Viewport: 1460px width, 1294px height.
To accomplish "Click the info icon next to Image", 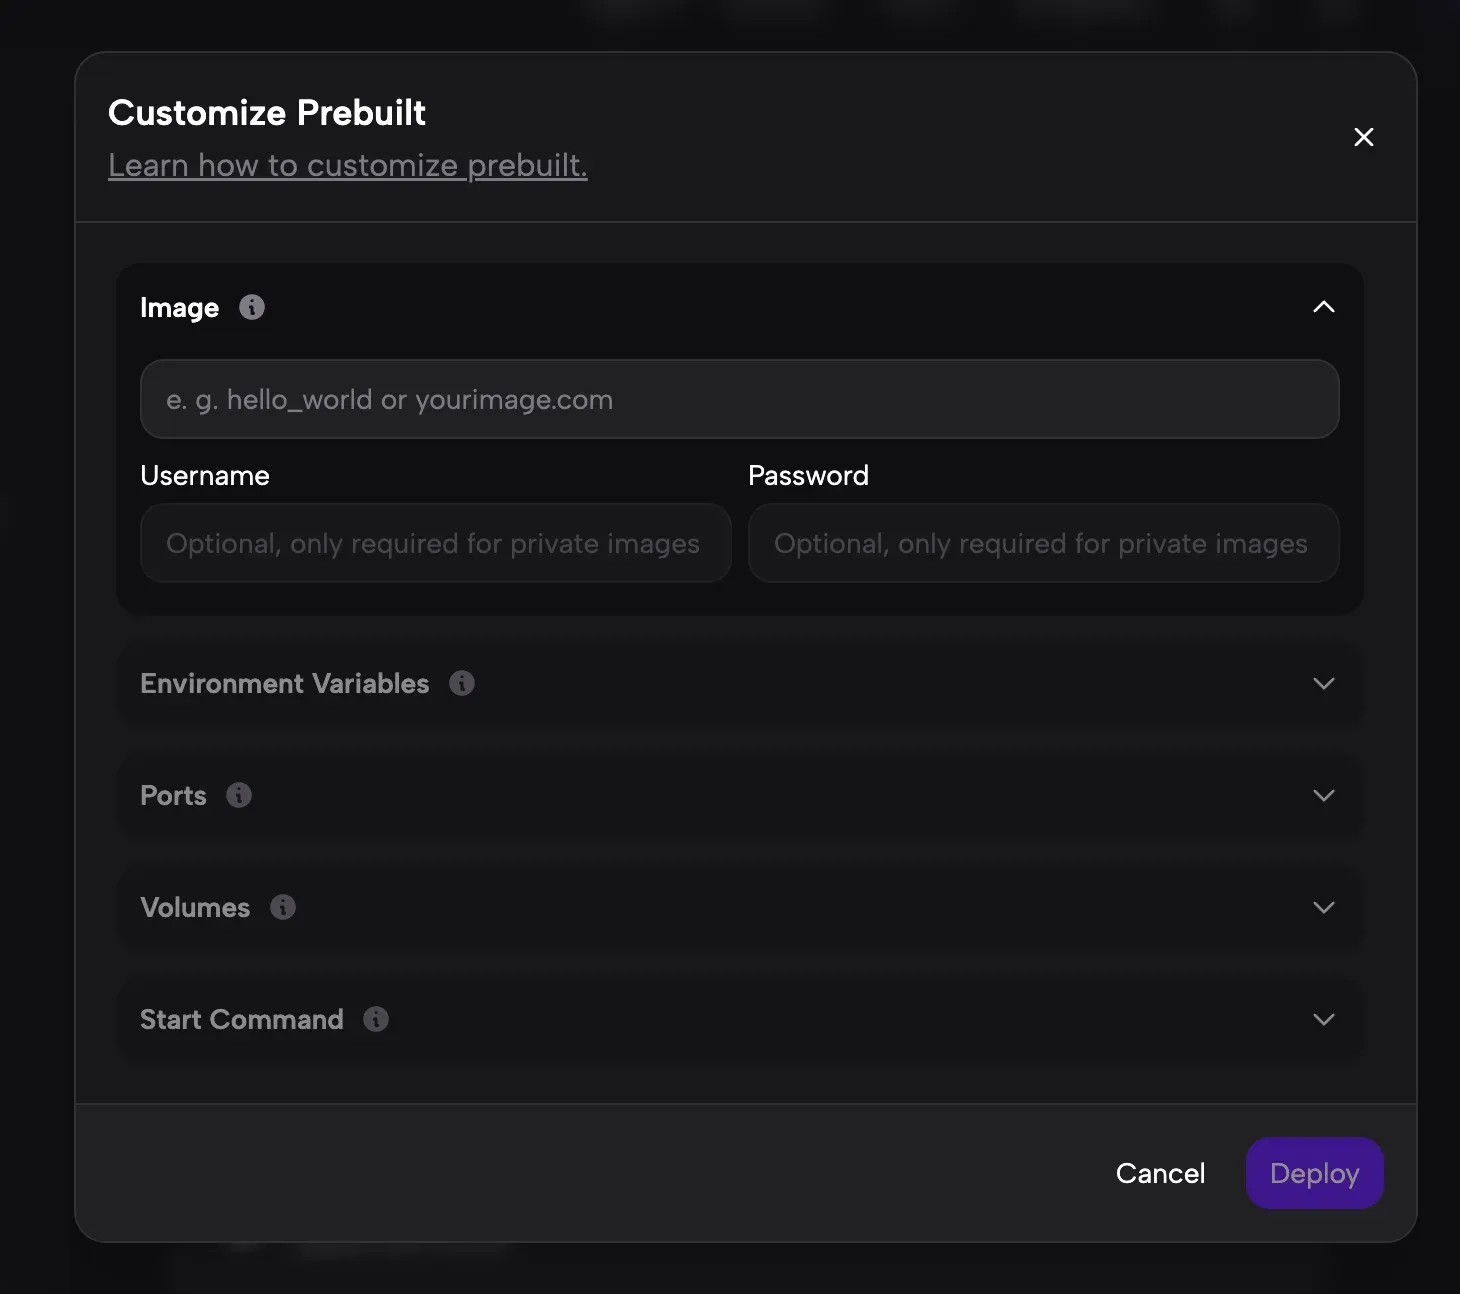I will pyautogui.click(x=252, y=307).
